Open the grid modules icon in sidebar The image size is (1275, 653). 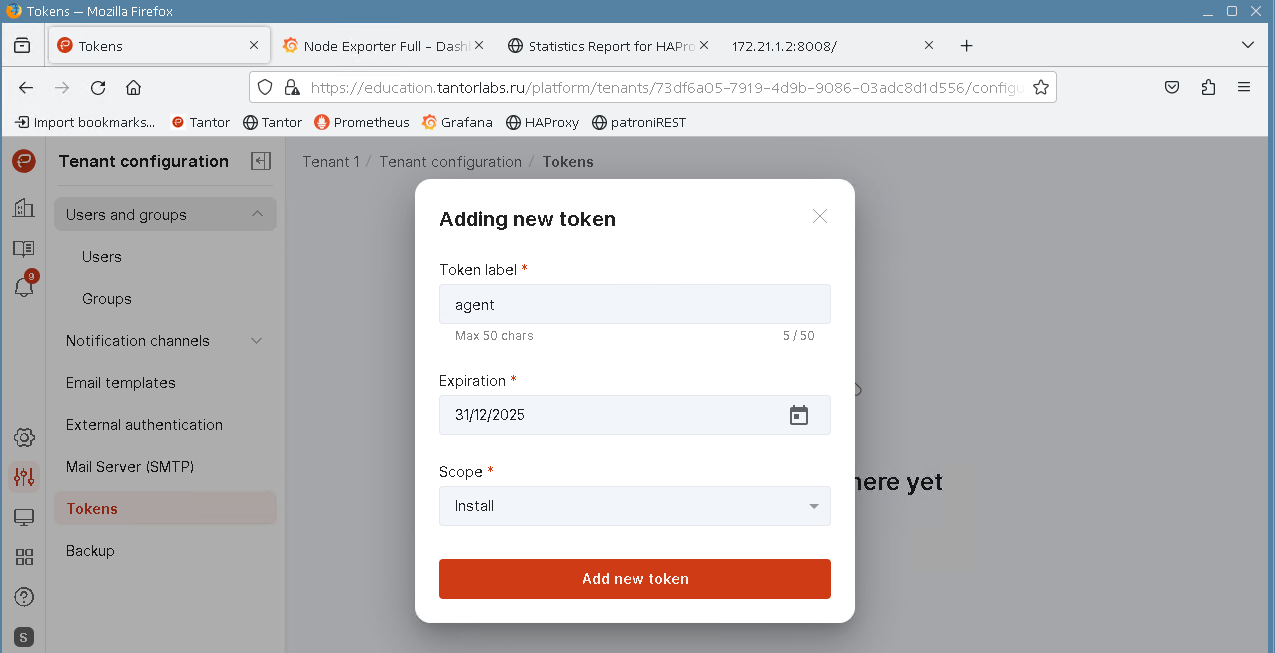pyautogui.click(x=24, y=557)
